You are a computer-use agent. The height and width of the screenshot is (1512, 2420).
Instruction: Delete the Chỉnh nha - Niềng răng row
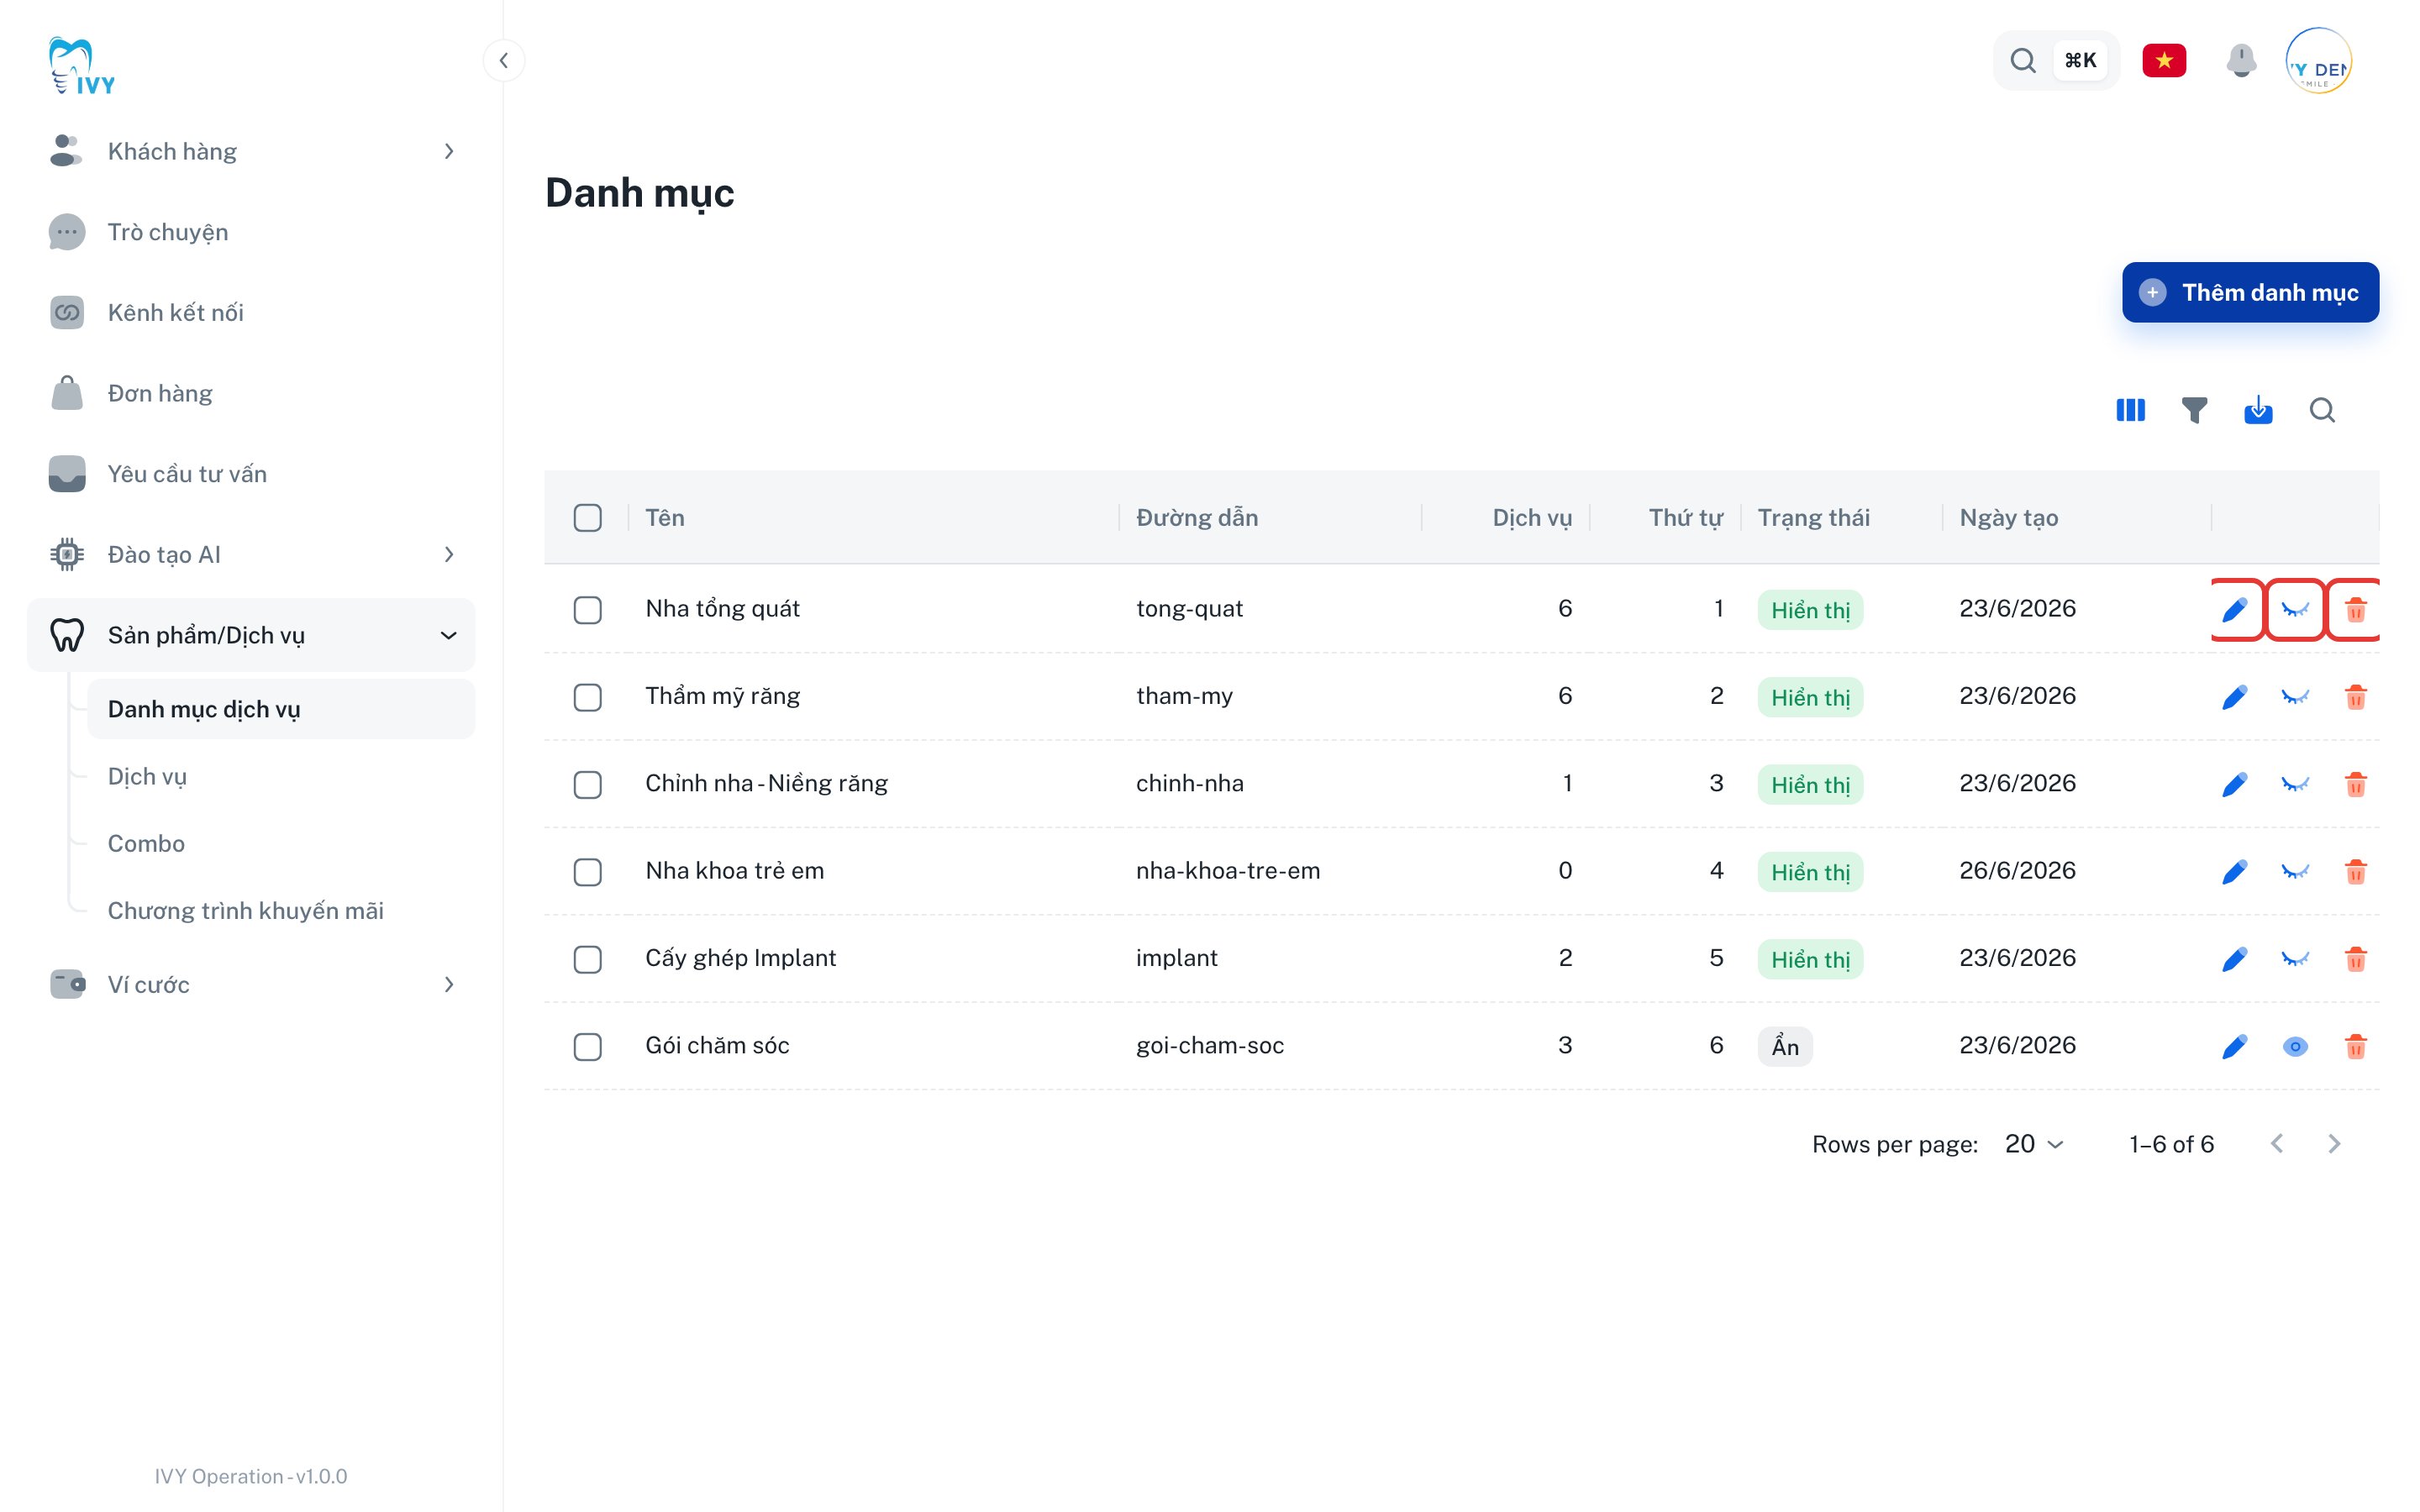click(x=2355, y=784)
